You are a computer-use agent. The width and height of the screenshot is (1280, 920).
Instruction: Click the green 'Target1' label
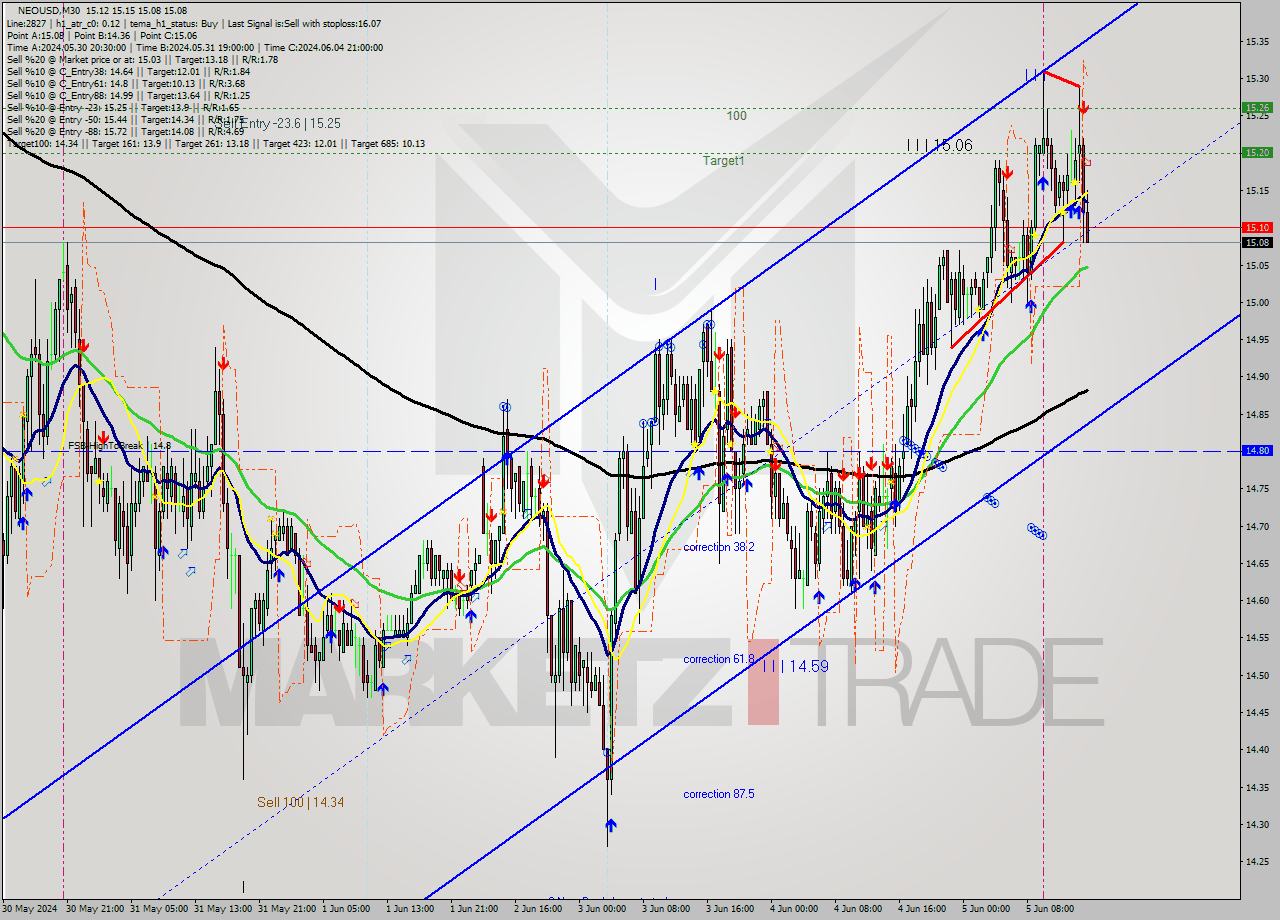tap(723, 160)
